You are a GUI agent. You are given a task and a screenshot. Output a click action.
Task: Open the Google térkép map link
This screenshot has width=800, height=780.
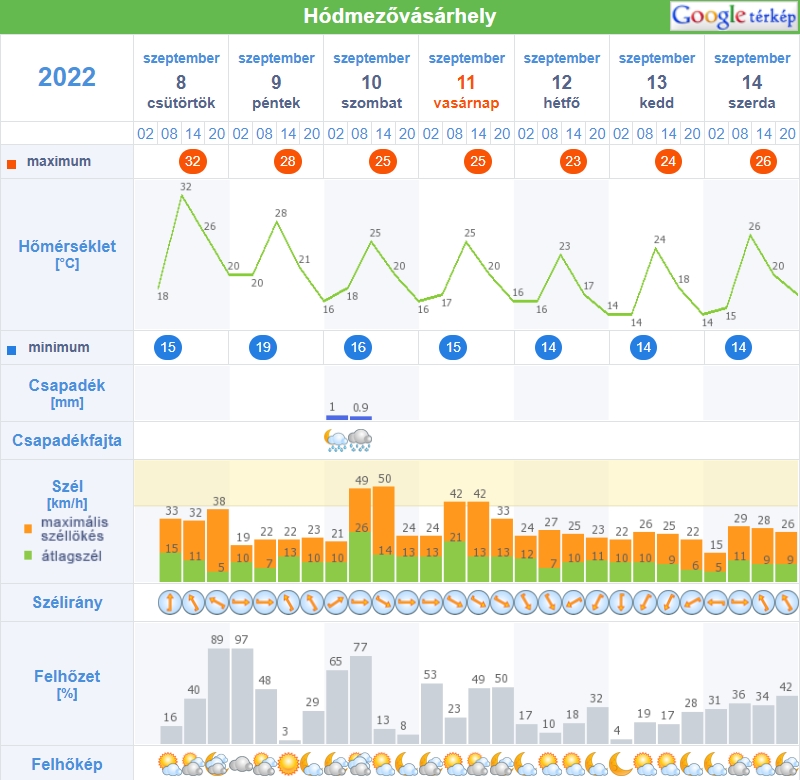734,16
